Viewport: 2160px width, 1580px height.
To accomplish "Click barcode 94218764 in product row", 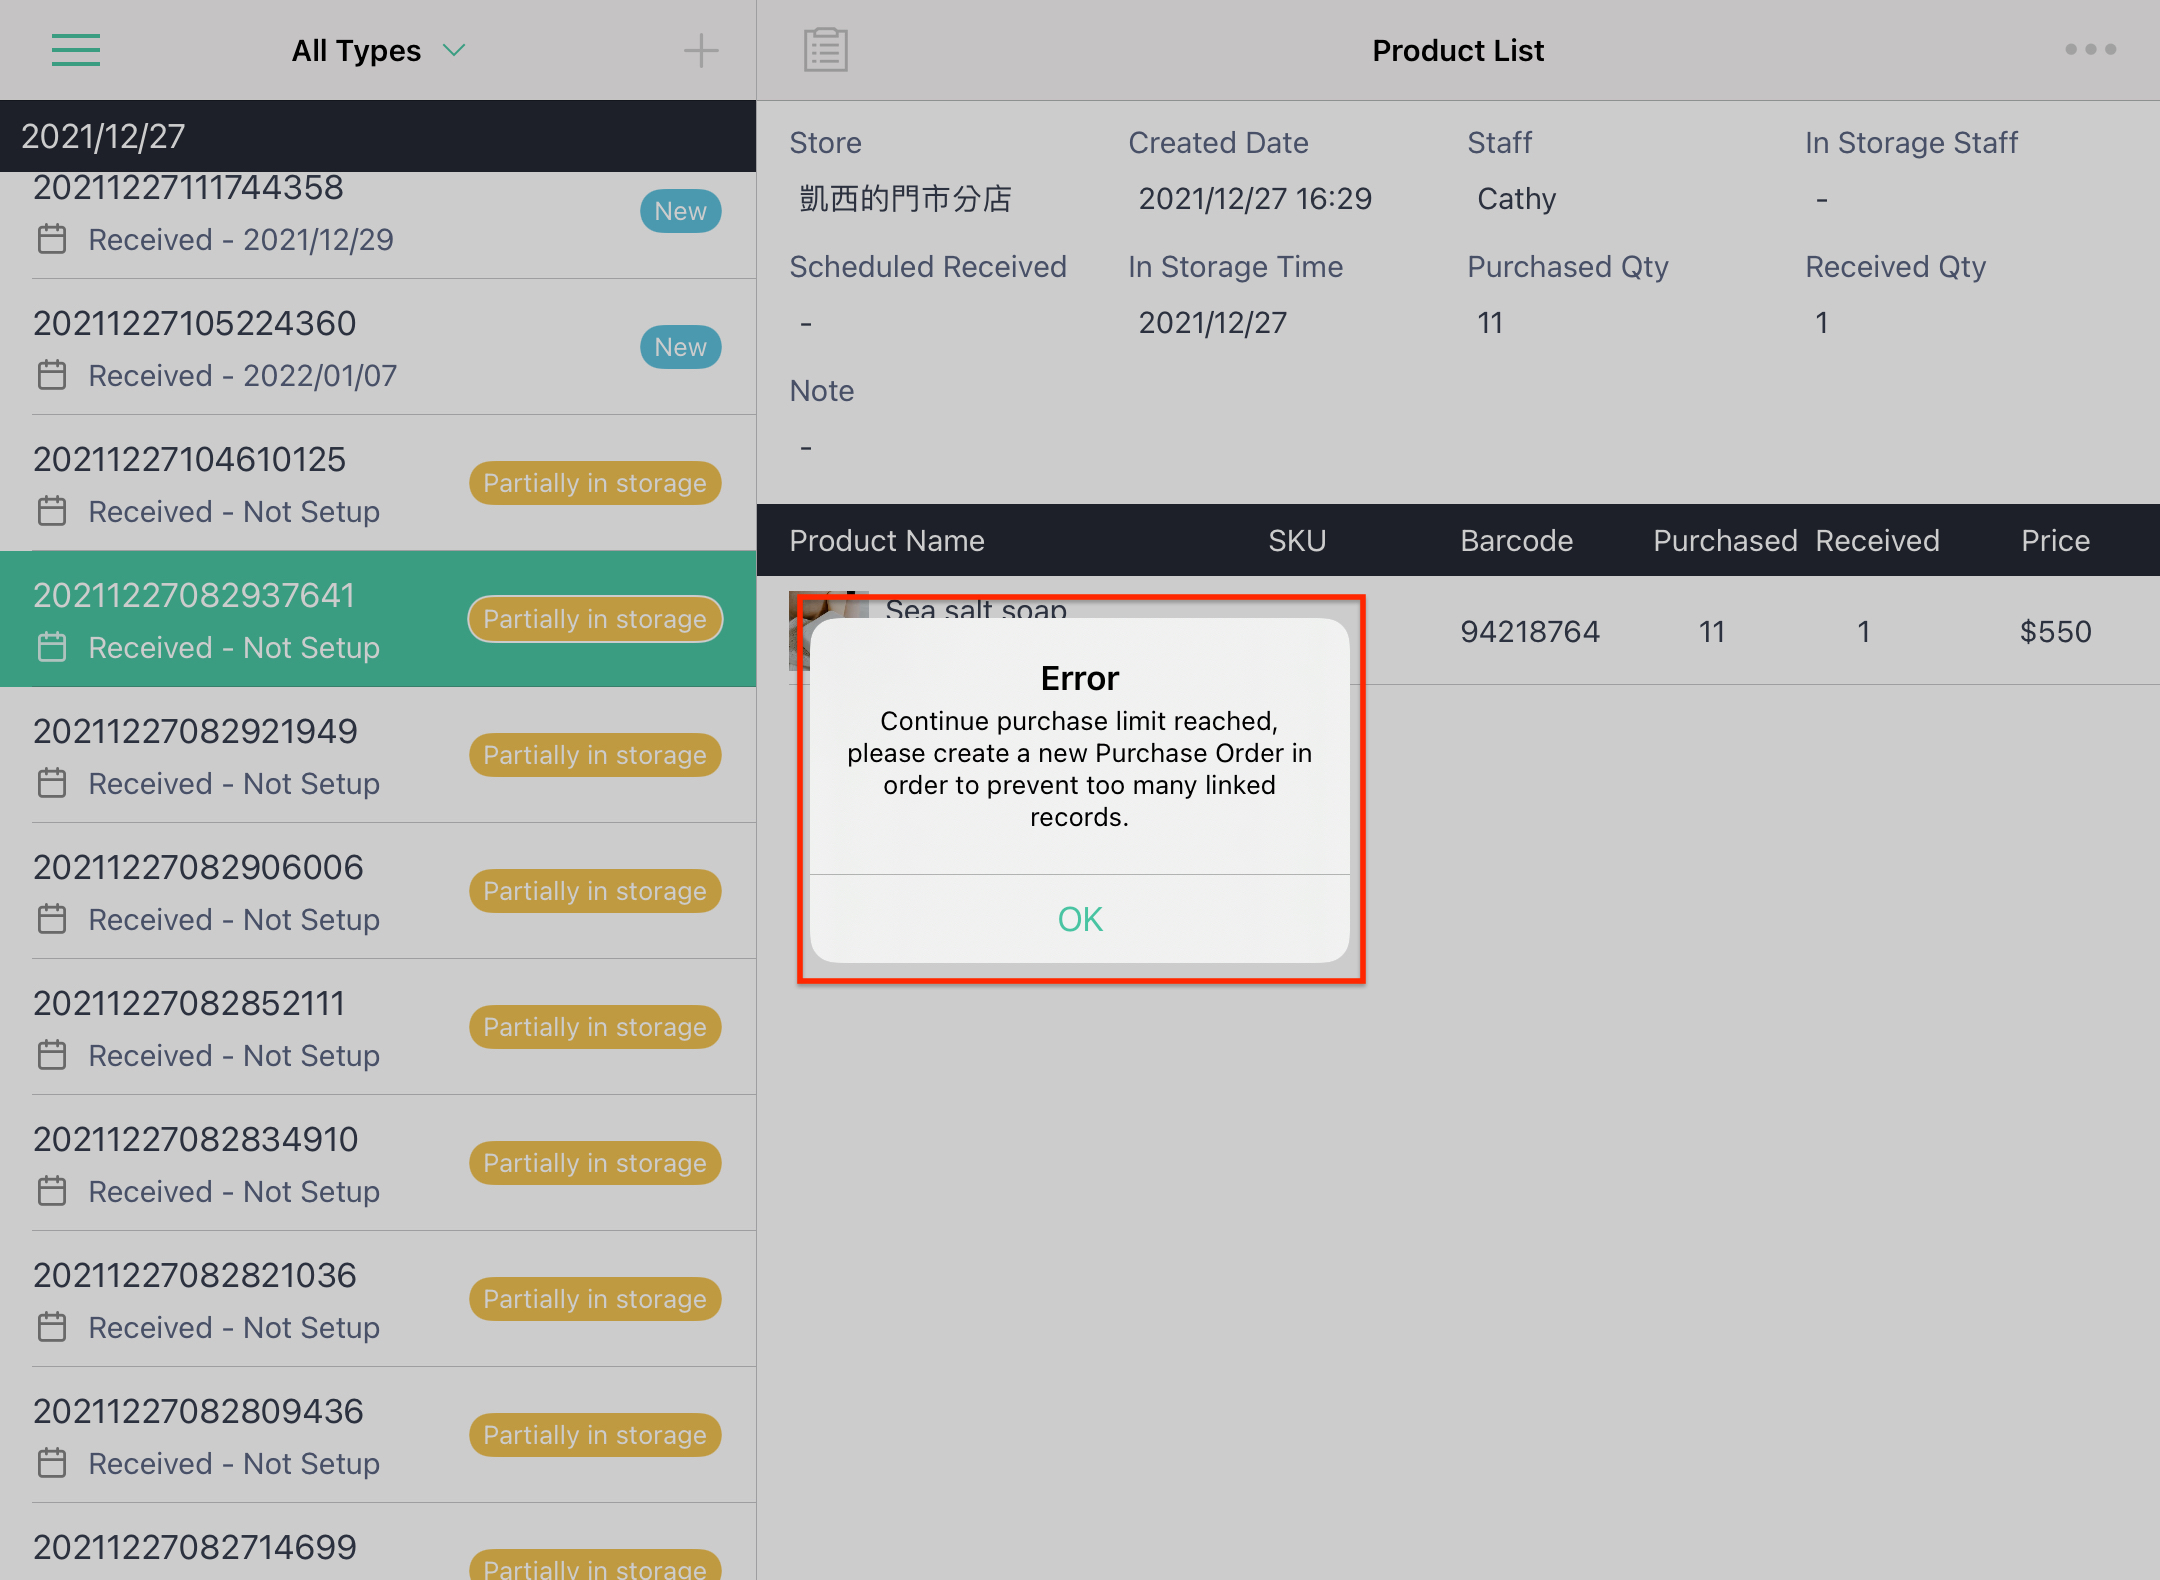I will (1530, 631).
